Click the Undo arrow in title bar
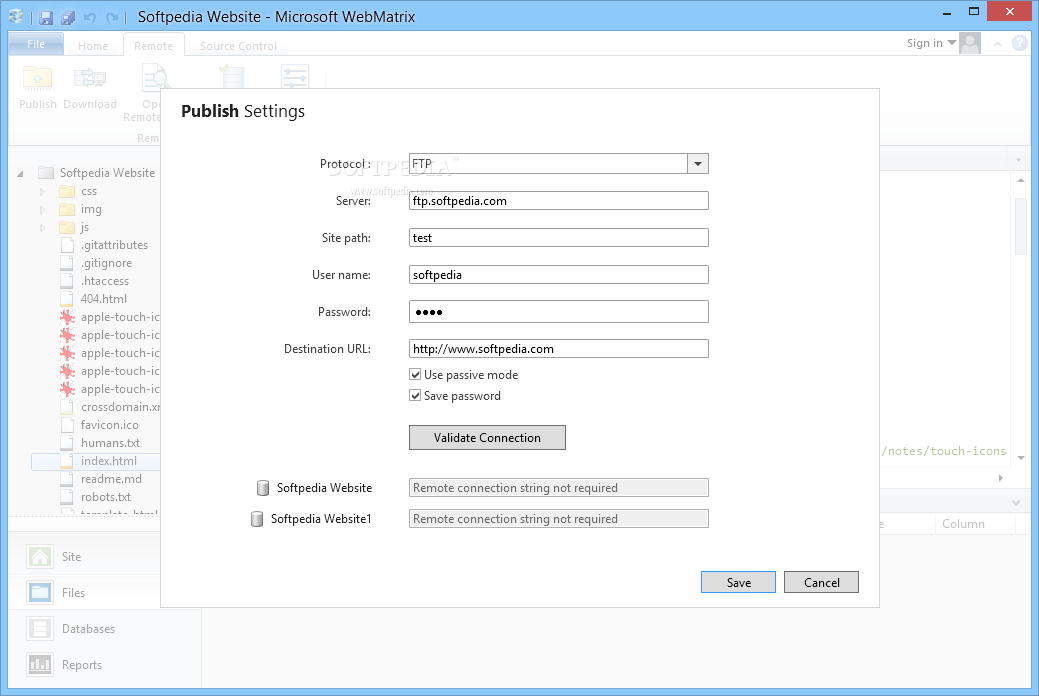This screenshot has width=1039, height=696. pyautogui.click(x=90, y=17)
